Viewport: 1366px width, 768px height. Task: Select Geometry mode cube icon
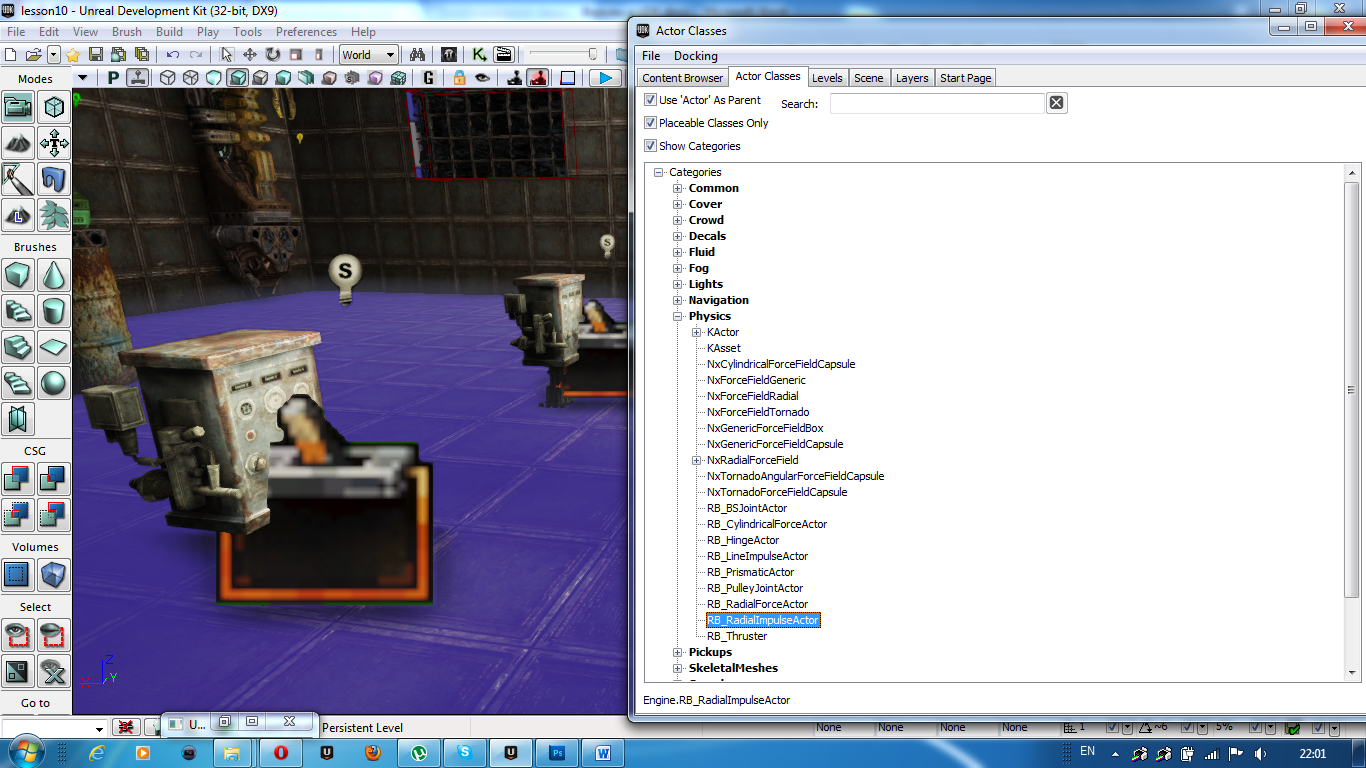point(54,107)
